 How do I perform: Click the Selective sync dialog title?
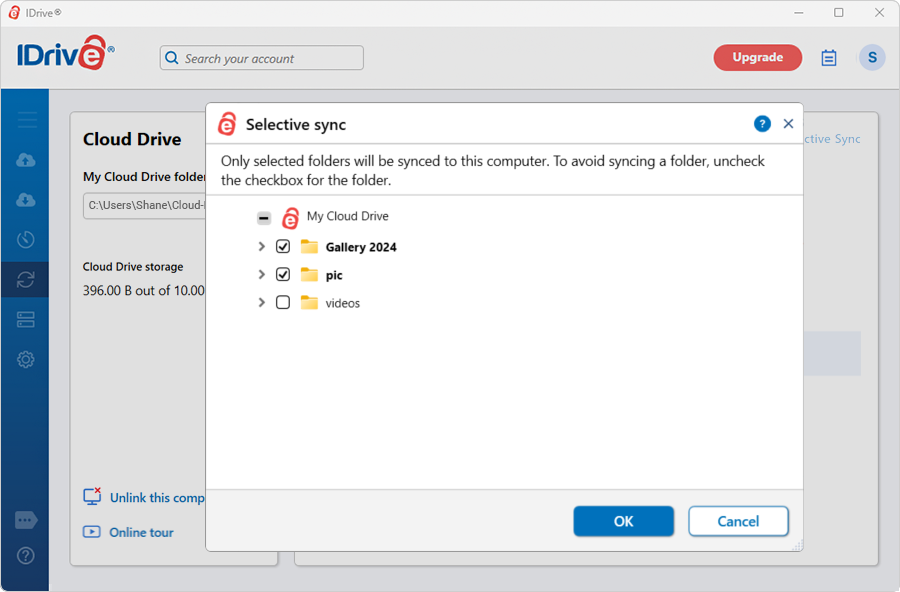click(x=296, y=125)
